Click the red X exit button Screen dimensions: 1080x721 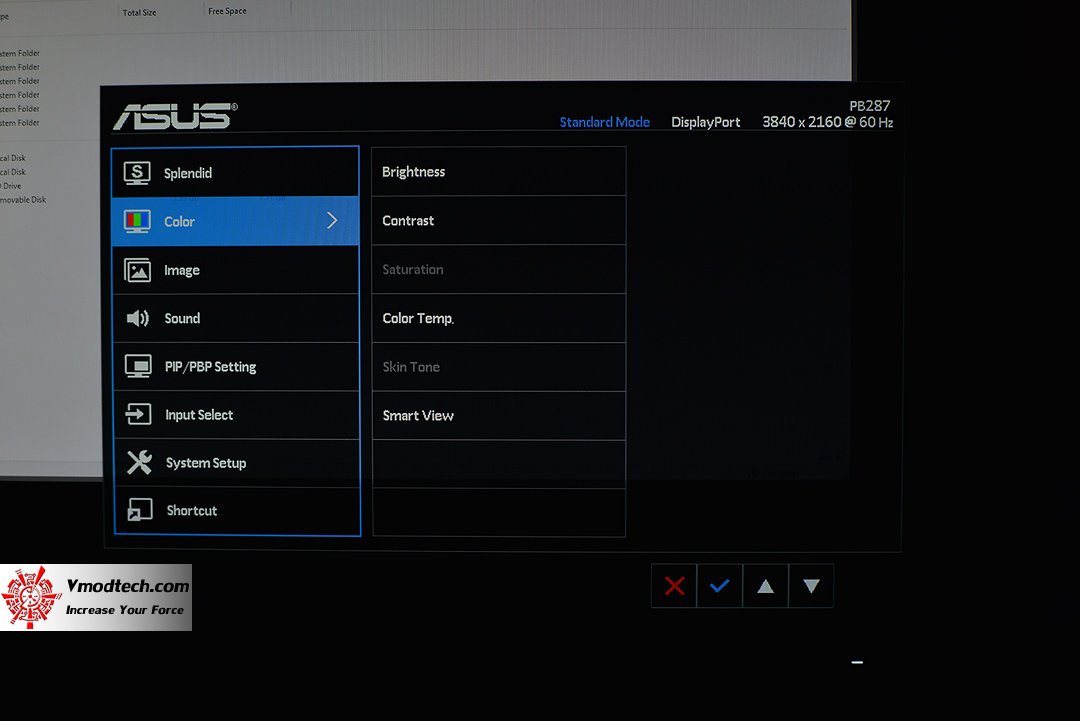point(674,586)
